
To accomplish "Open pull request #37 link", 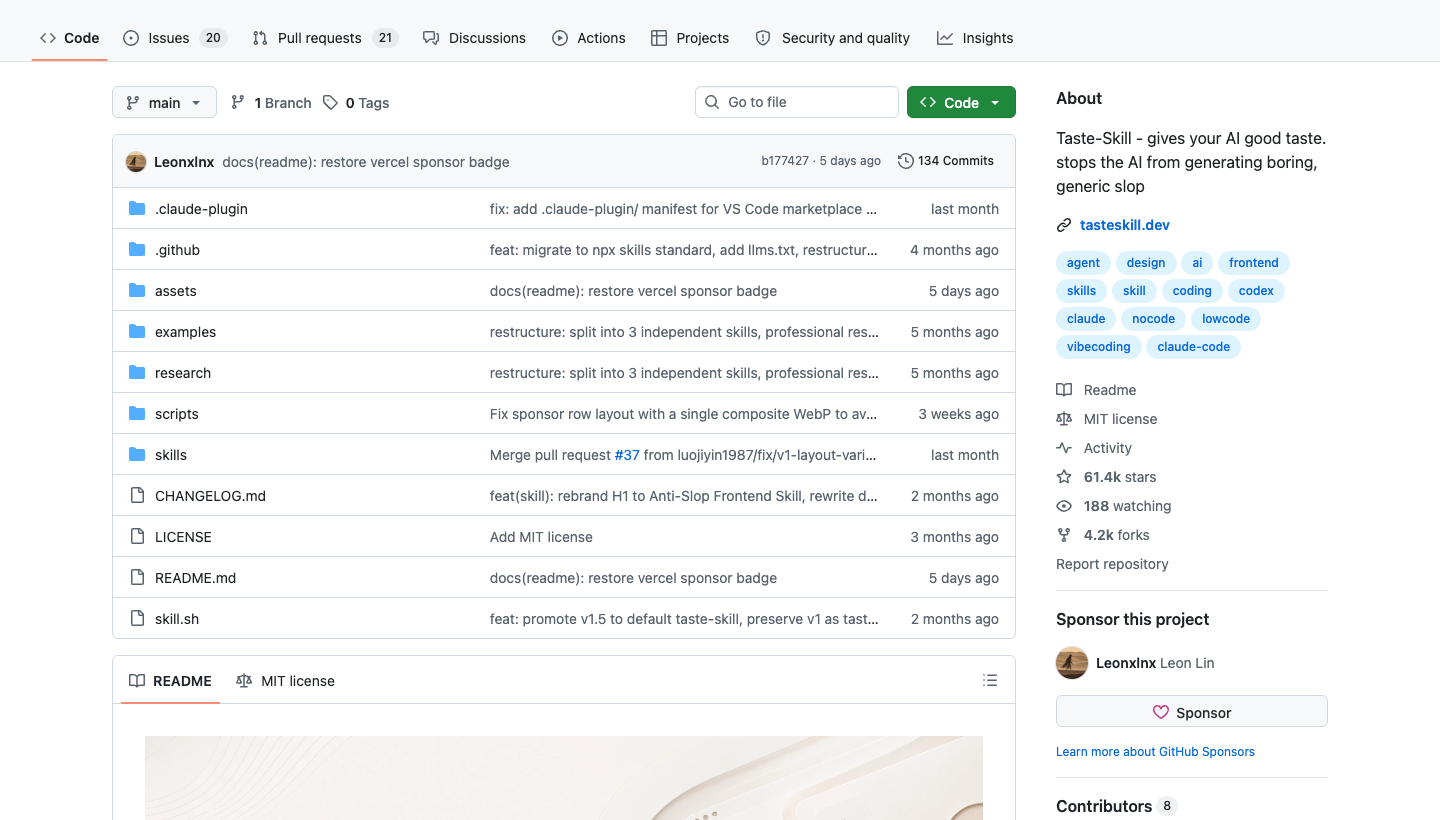I will [627, 455].
